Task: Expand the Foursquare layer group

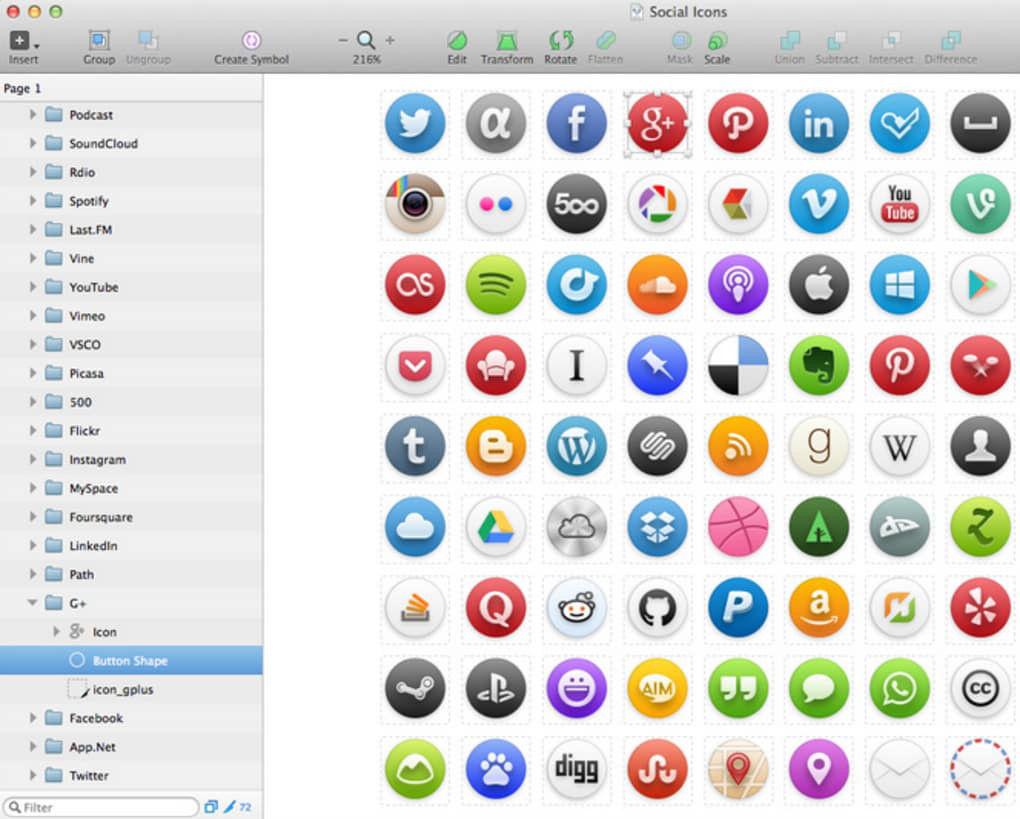Action: pos(33,517)
